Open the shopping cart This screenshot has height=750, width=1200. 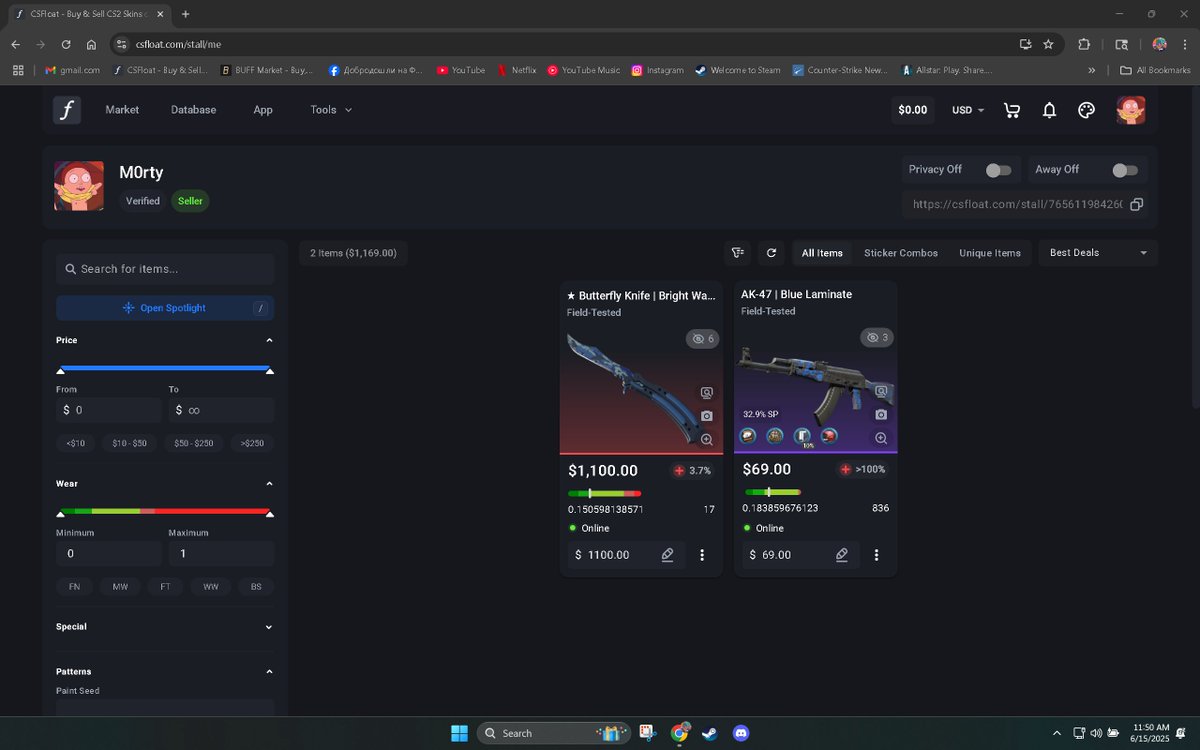coord(1012,110)
